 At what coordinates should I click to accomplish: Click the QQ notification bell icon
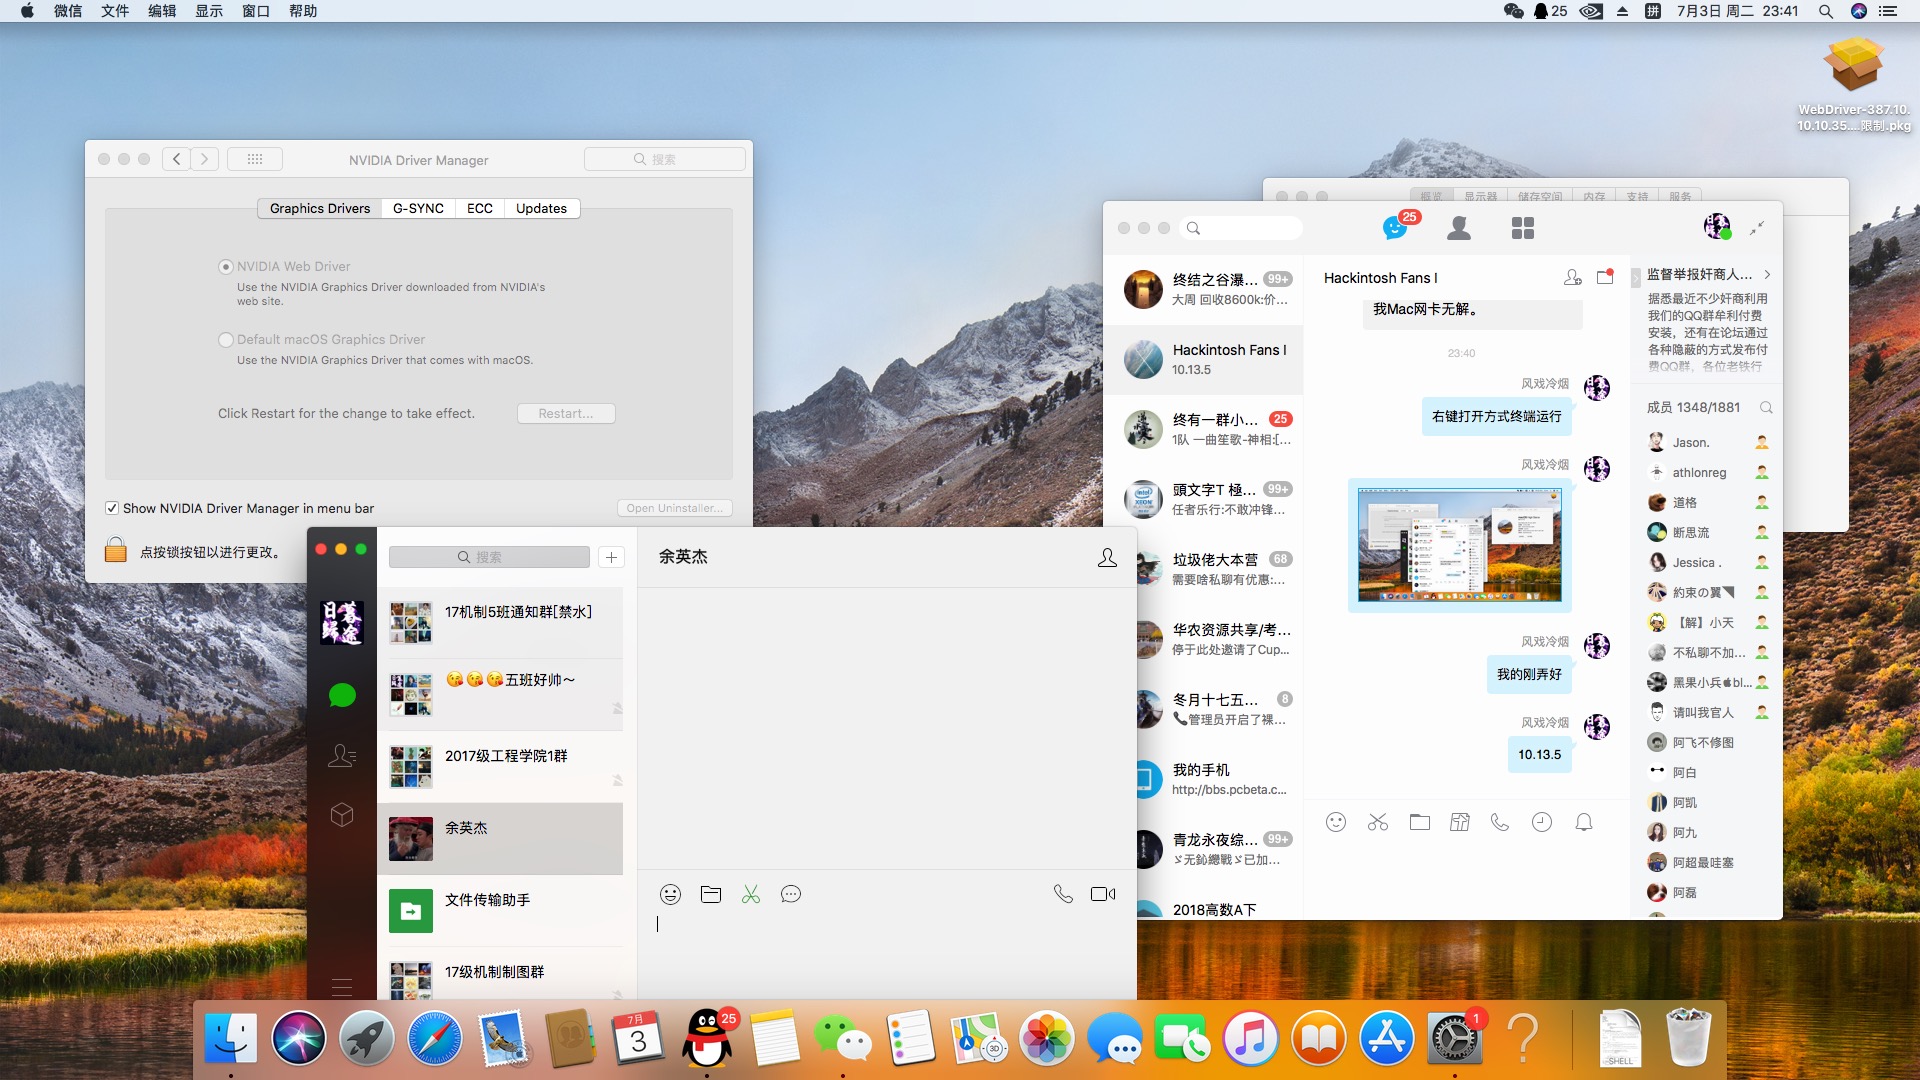coord(1584,822)
